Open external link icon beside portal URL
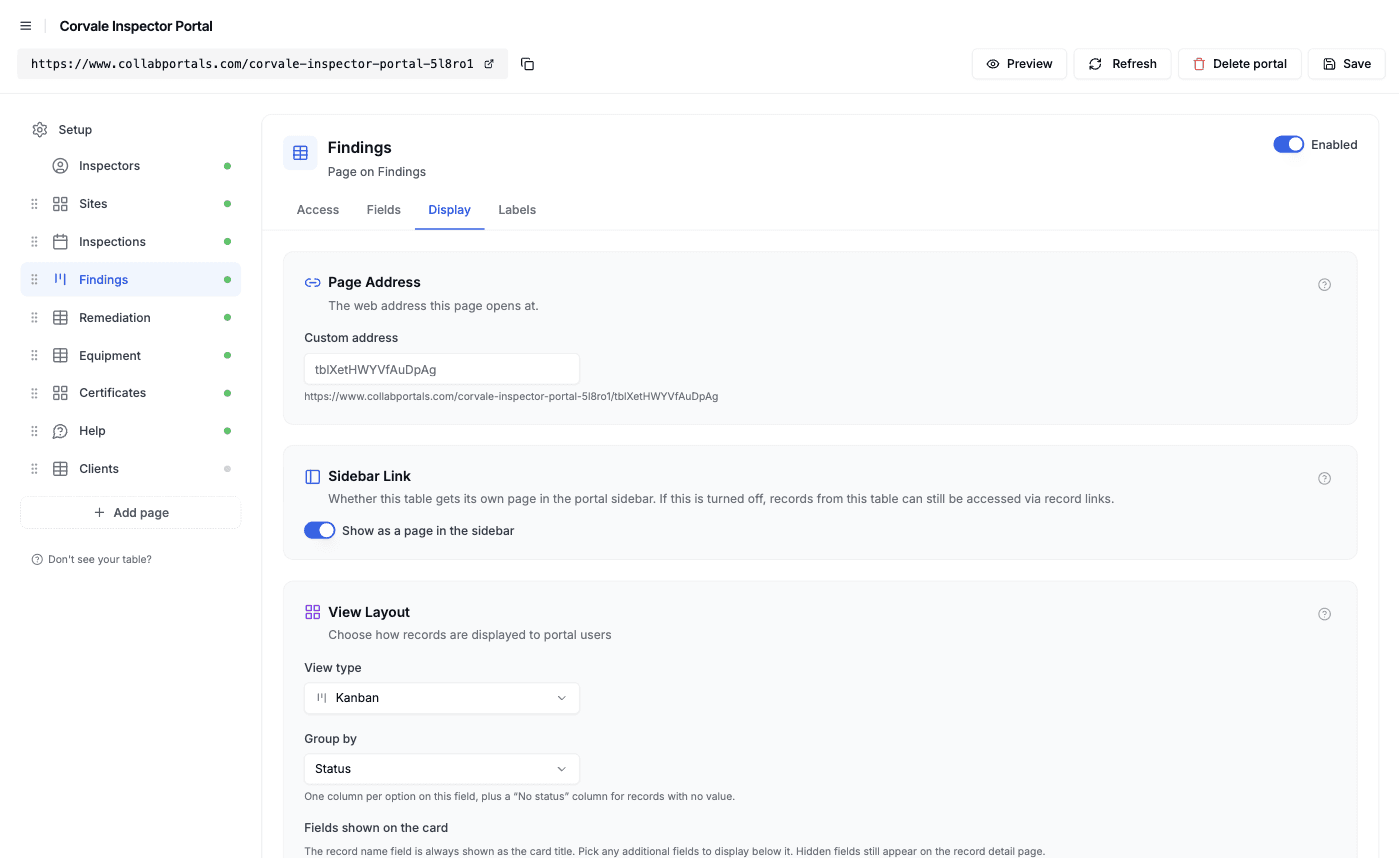This screenshot has width=1399, height=858. [489, 64]
